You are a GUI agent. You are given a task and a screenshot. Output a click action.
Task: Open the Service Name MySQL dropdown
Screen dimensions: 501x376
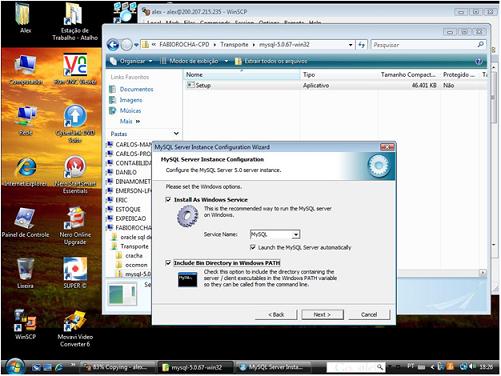[x=296, y=235]
